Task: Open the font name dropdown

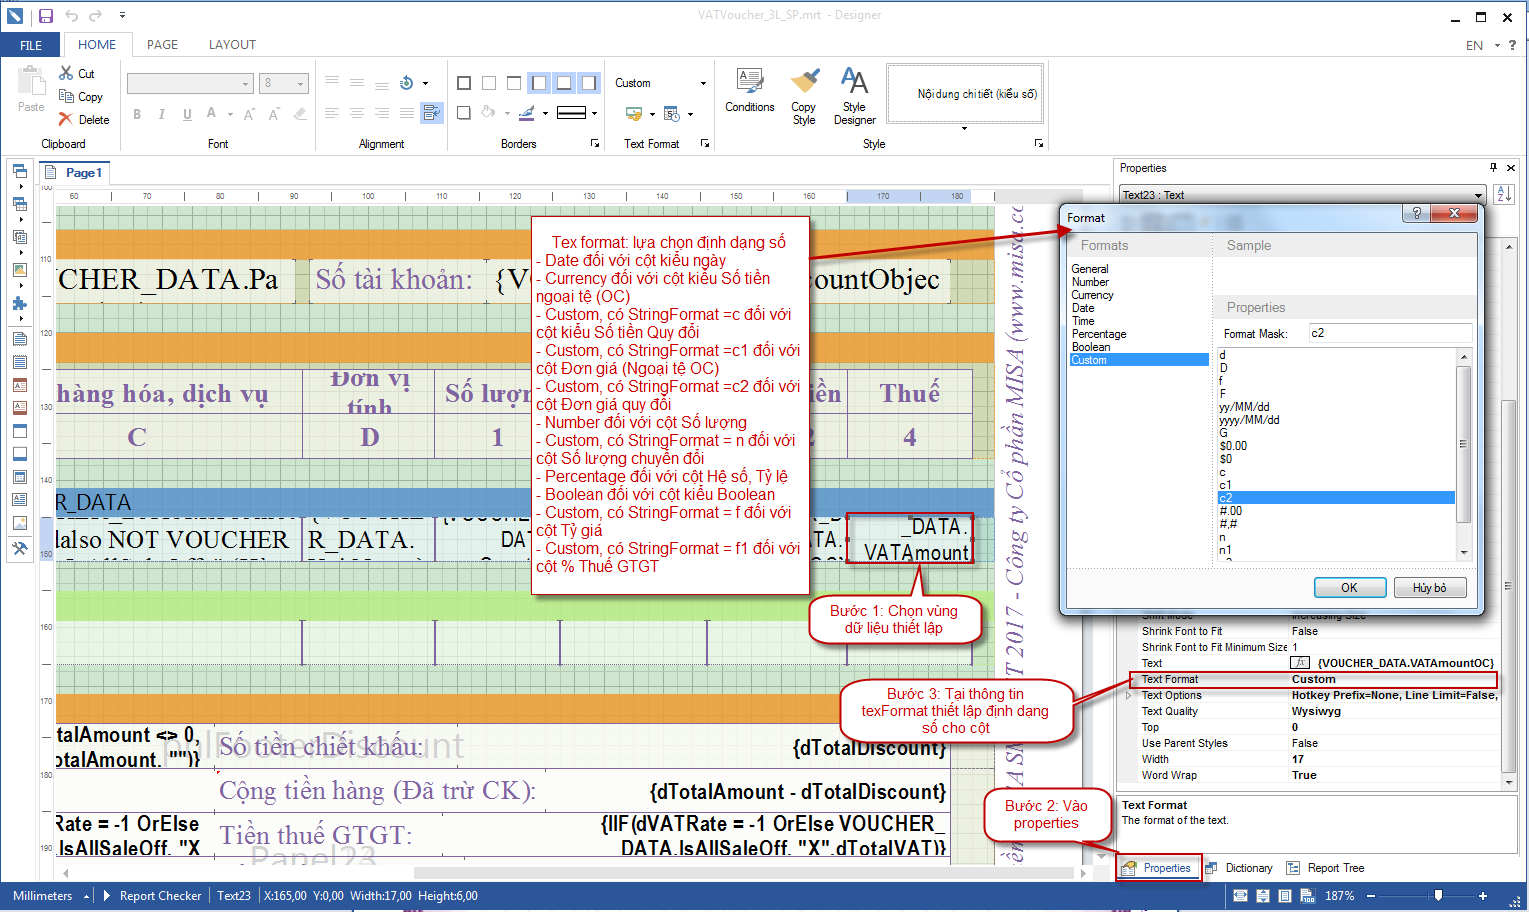Action: coord(246,84)
